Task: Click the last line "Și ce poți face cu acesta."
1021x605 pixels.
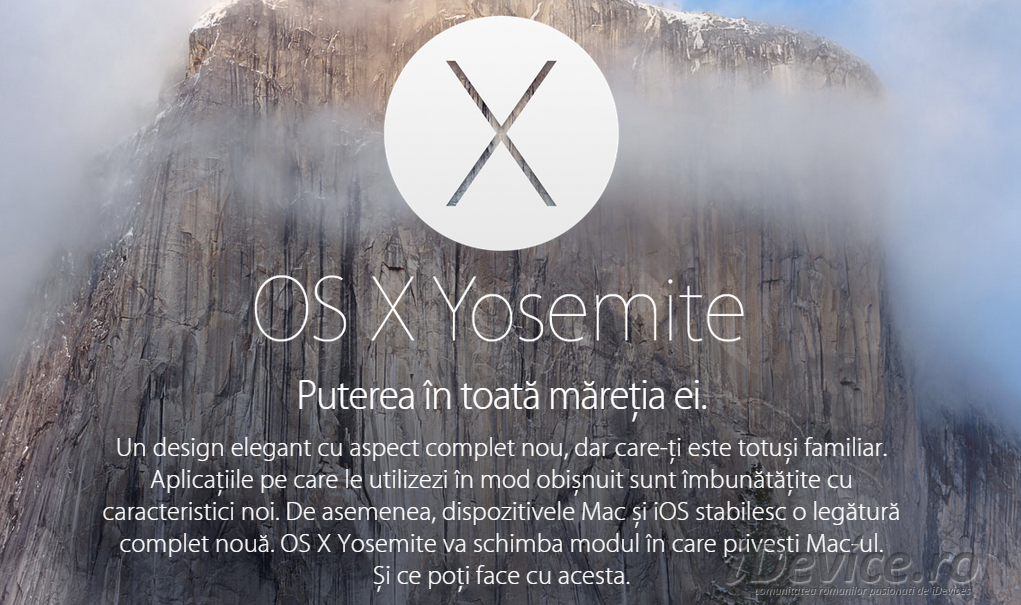Action: (x=501, y=575)
